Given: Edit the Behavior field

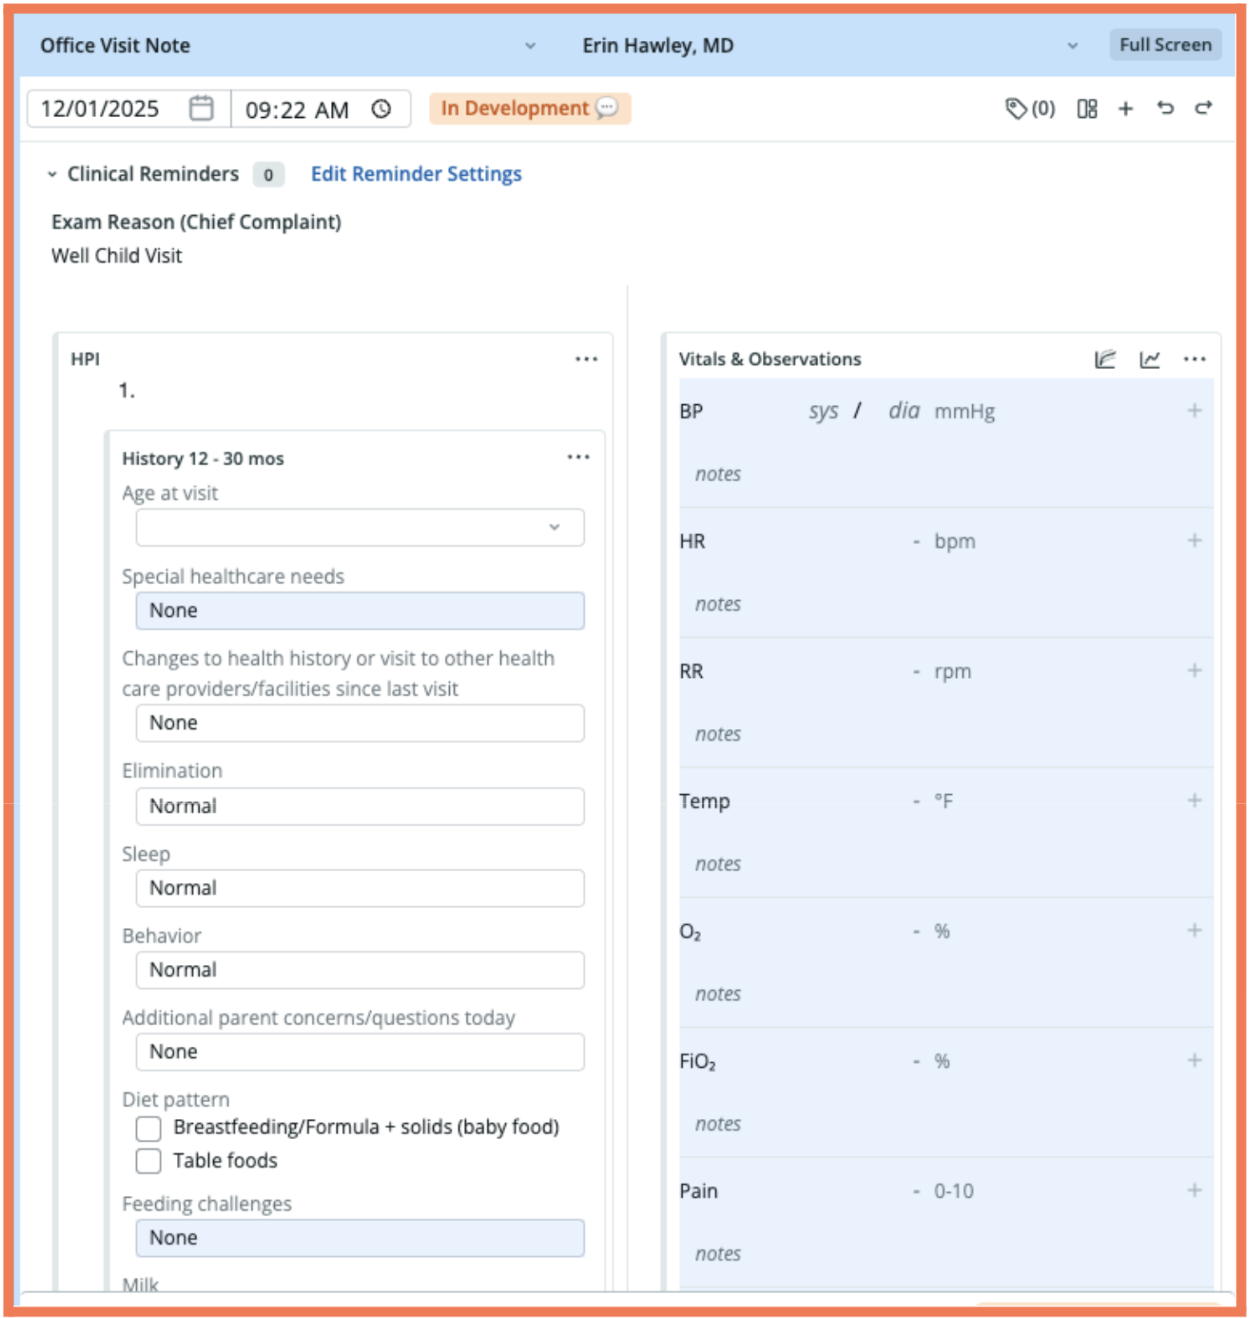Looking at the screenshot, I should coord(360,970).
